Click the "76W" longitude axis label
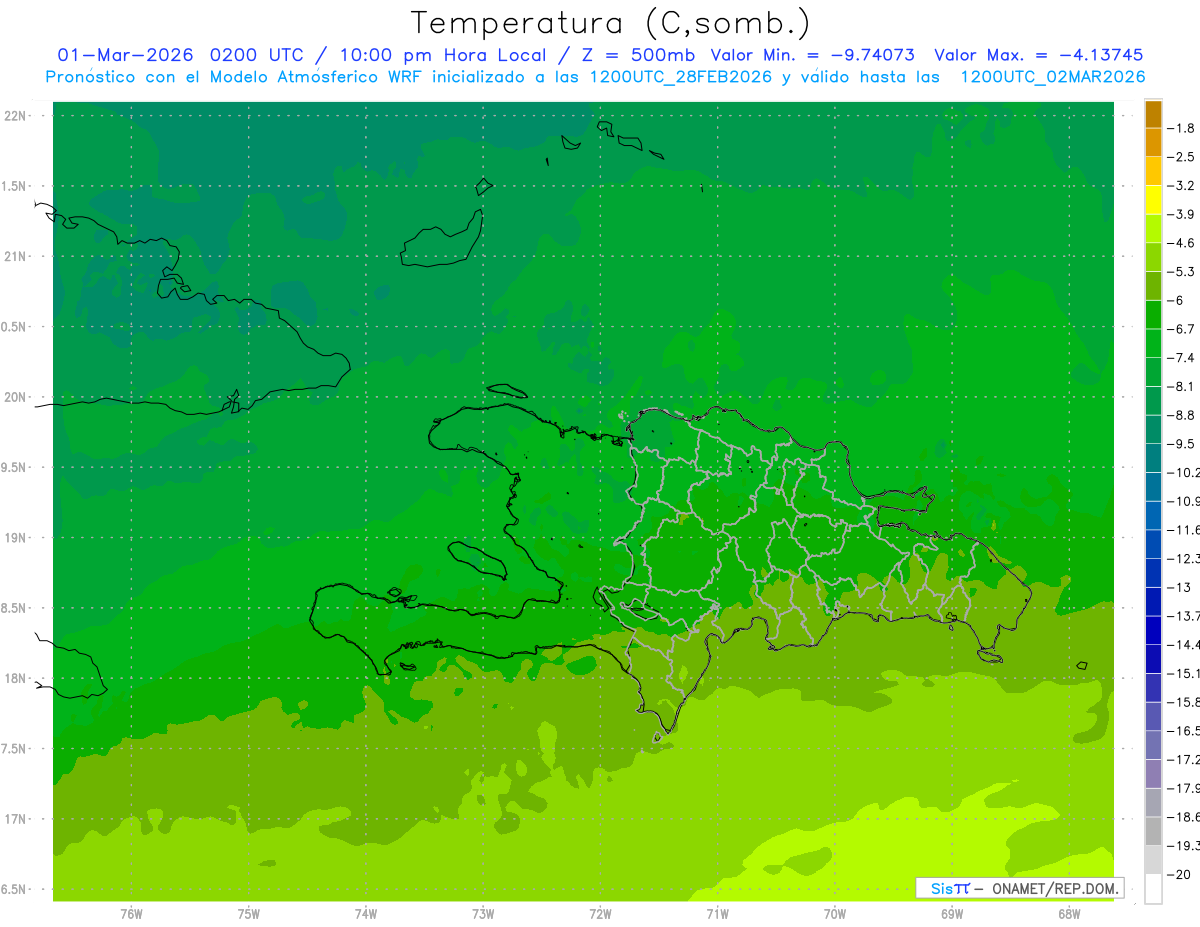The height and width of the screenshot is (927, 1200). coord(131,914)
